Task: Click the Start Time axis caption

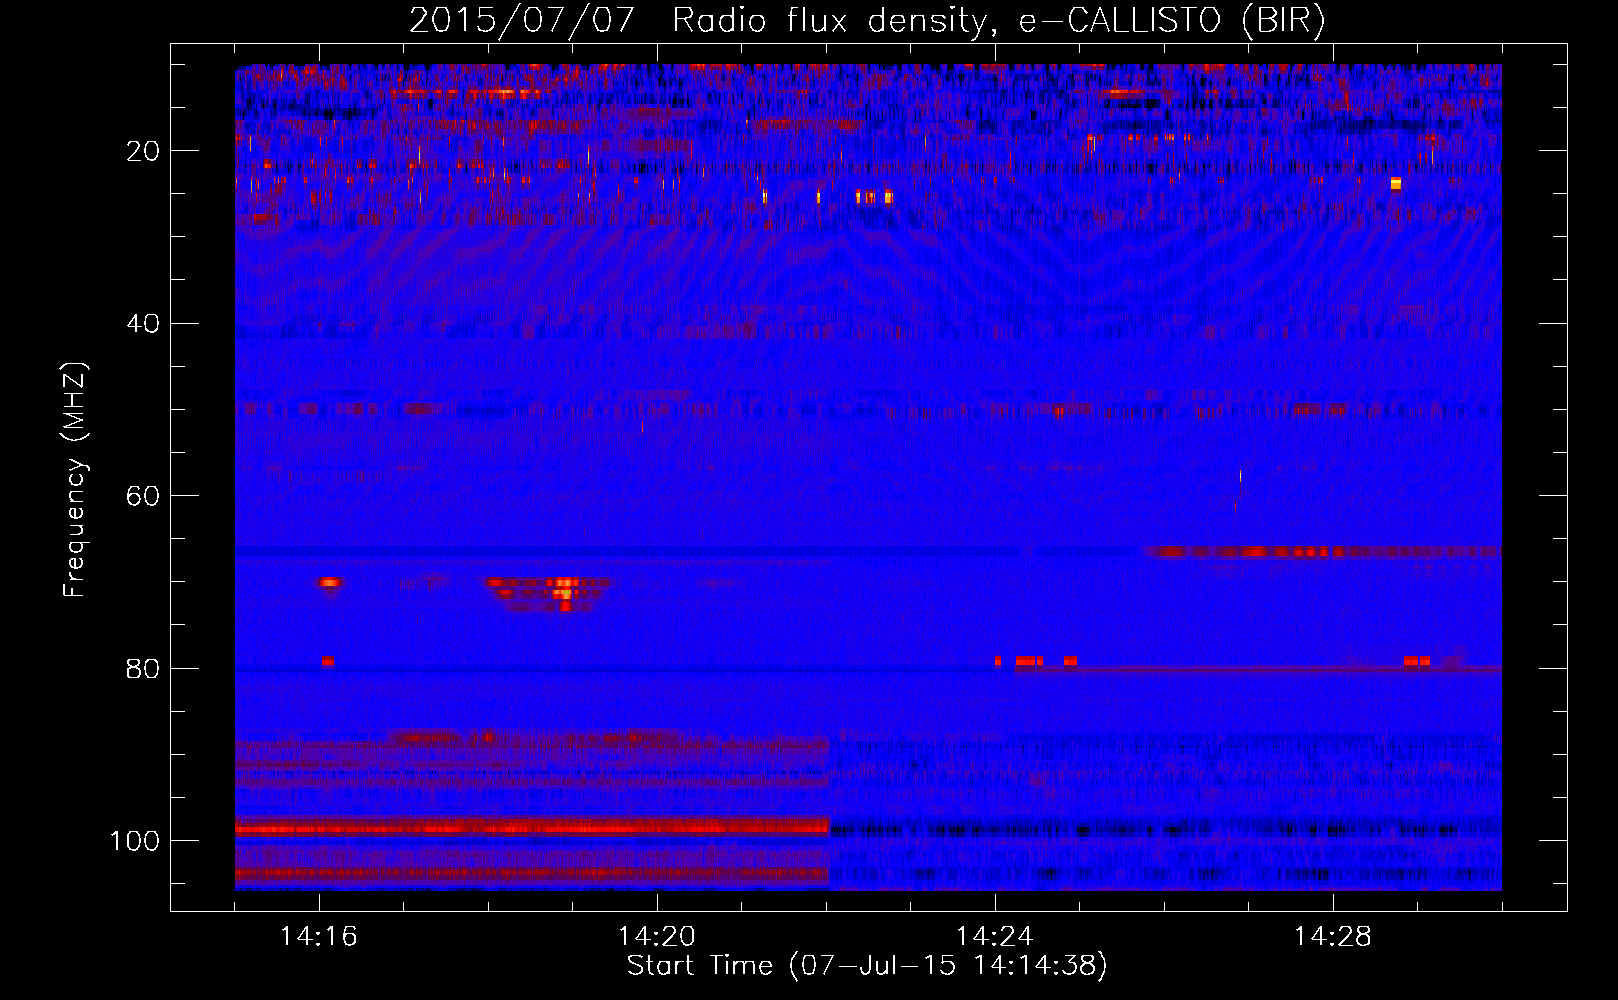Action: pyautogui.click(x=867, y=966)
